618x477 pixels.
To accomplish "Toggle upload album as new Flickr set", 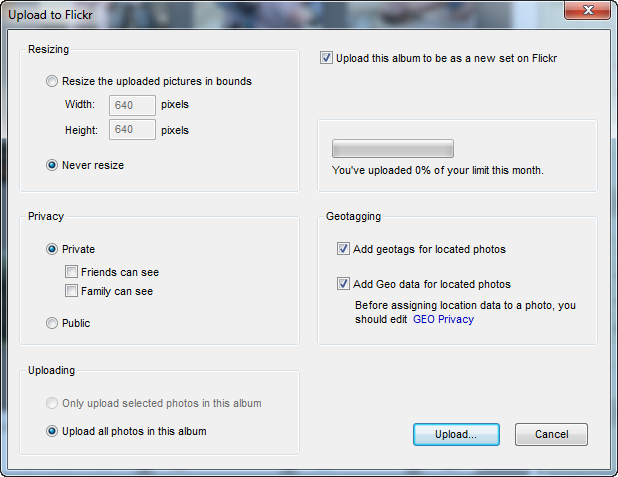I will 326,58.
